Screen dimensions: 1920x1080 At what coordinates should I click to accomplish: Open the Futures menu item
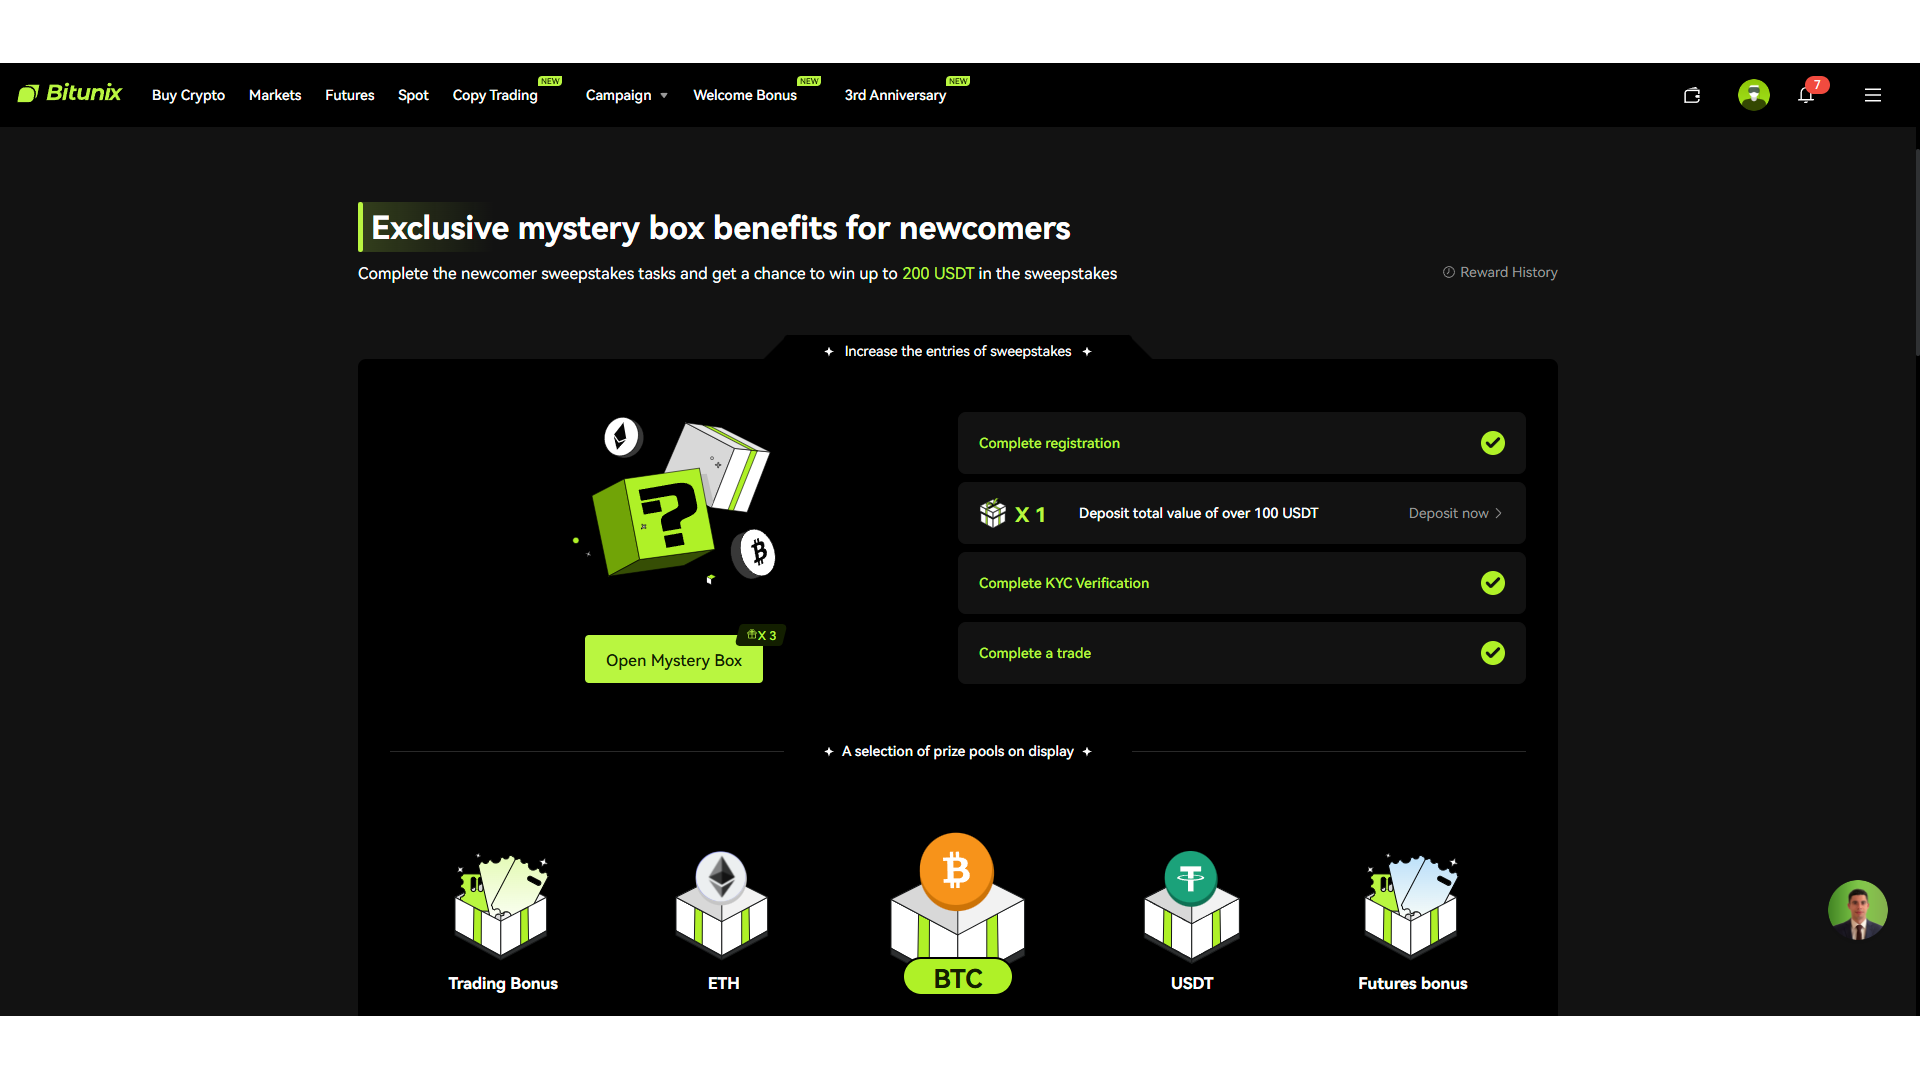pos(350,95)
